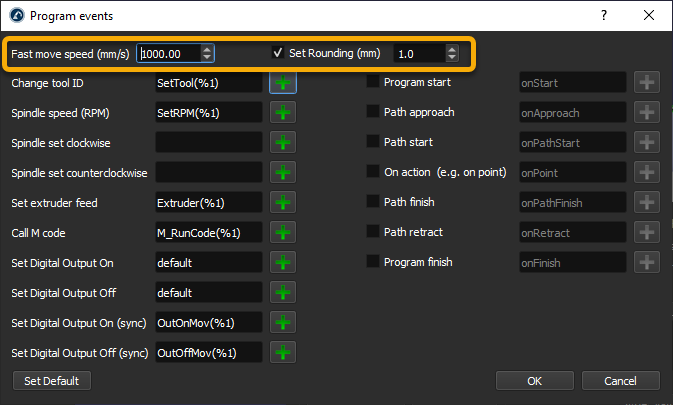
Task: Click green plus next to Change tool ID
Action: [x=284, y=83]
